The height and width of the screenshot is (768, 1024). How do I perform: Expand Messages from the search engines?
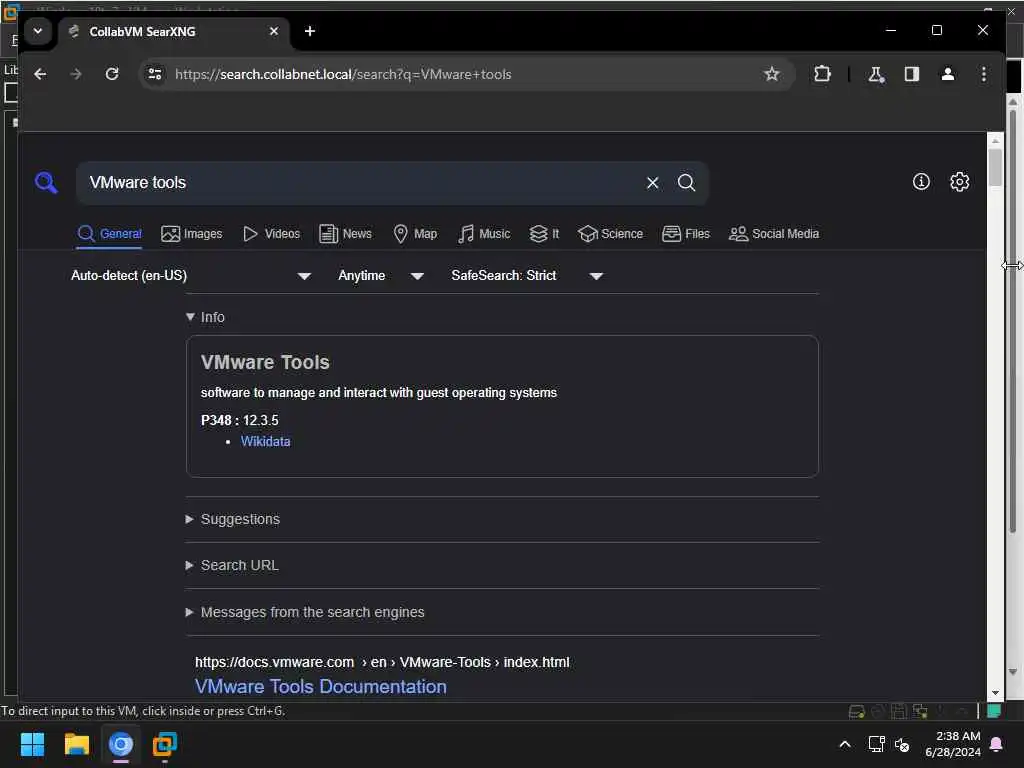pyautogui.click(x=305, y=613)
